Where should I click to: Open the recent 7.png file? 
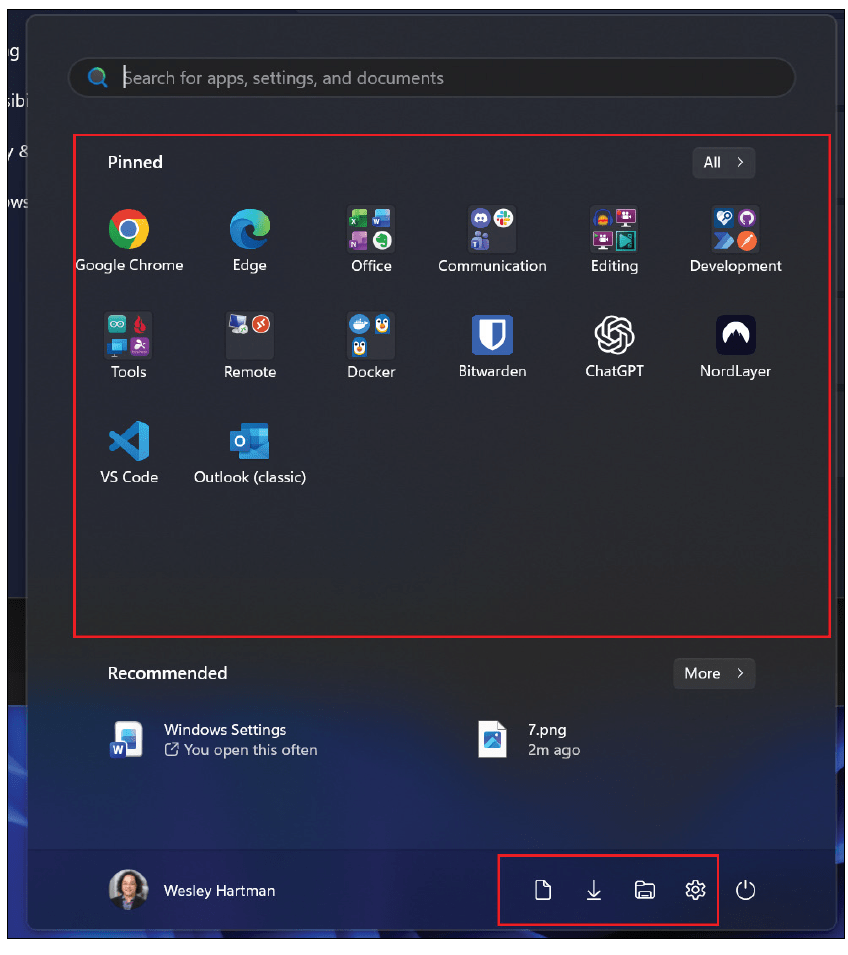tap(546, 739)
